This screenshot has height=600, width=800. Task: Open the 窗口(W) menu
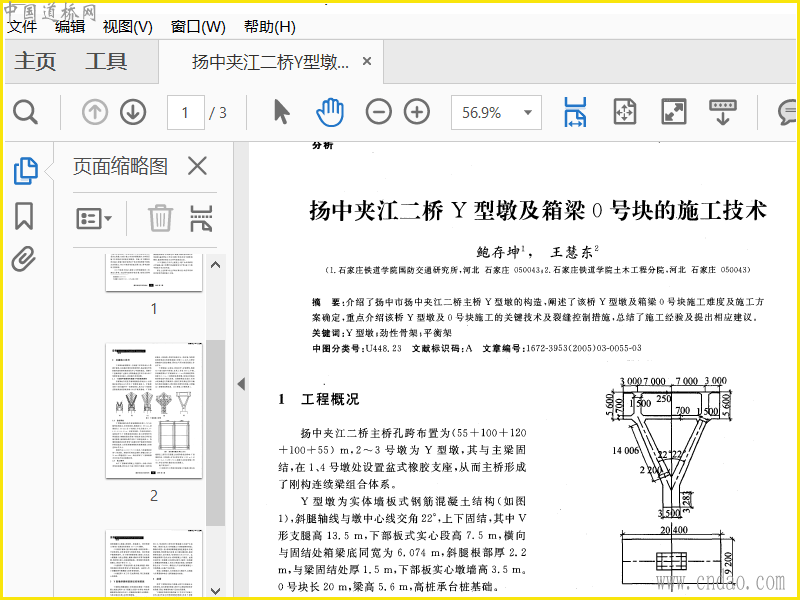198,27
